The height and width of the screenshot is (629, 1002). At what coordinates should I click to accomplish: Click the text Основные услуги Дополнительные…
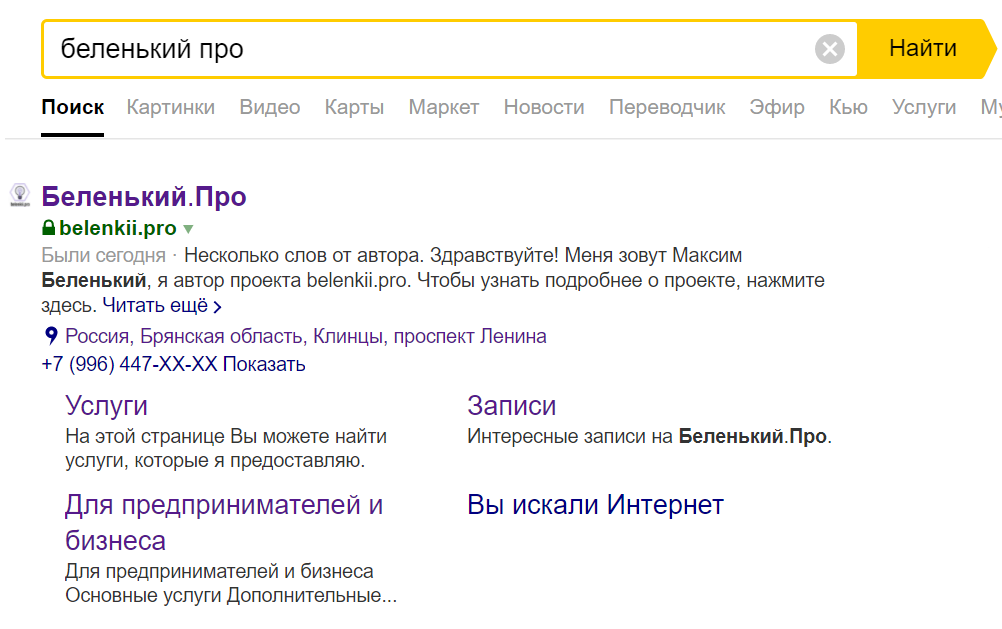coord(231,596)
